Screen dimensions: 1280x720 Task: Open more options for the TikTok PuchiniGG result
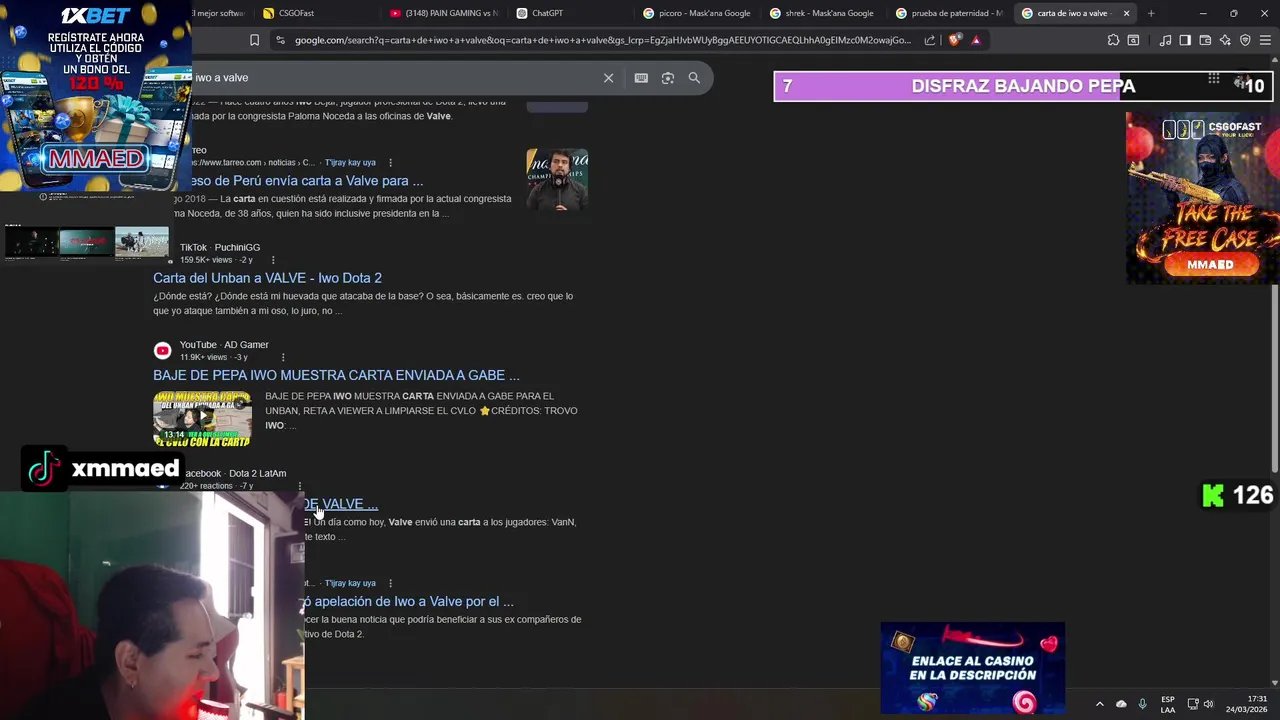(x=272, y=260)
